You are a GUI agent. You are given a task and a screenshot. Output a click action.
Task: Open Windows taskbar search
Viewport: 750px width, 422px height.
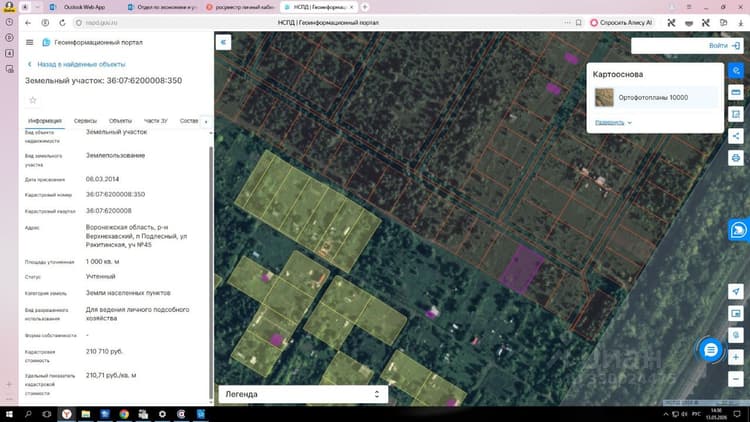point(28,414)
